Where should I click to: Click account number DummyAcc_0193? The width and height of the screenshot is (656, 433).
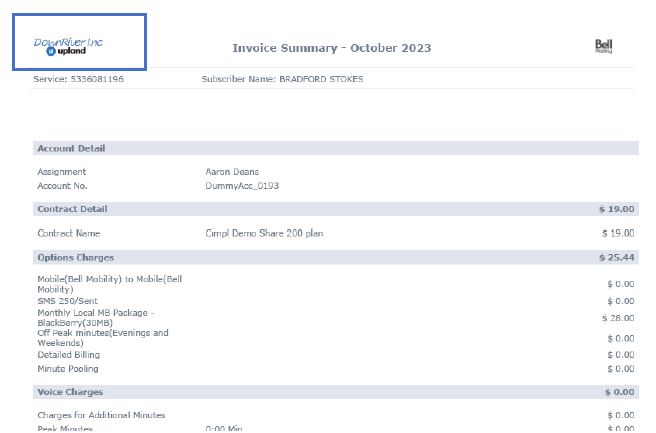(242, 185)
